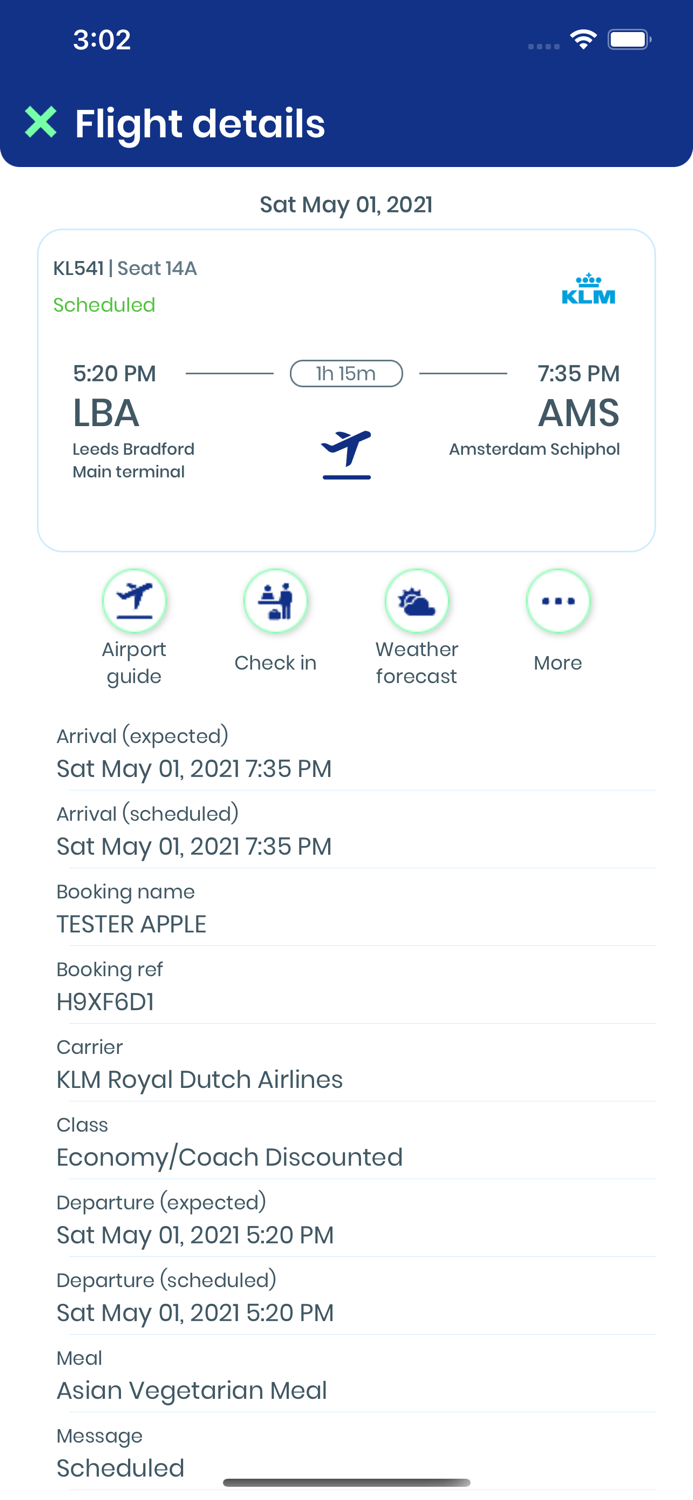Select the Asian Vegetarian Meal row

pos(355,1376)
